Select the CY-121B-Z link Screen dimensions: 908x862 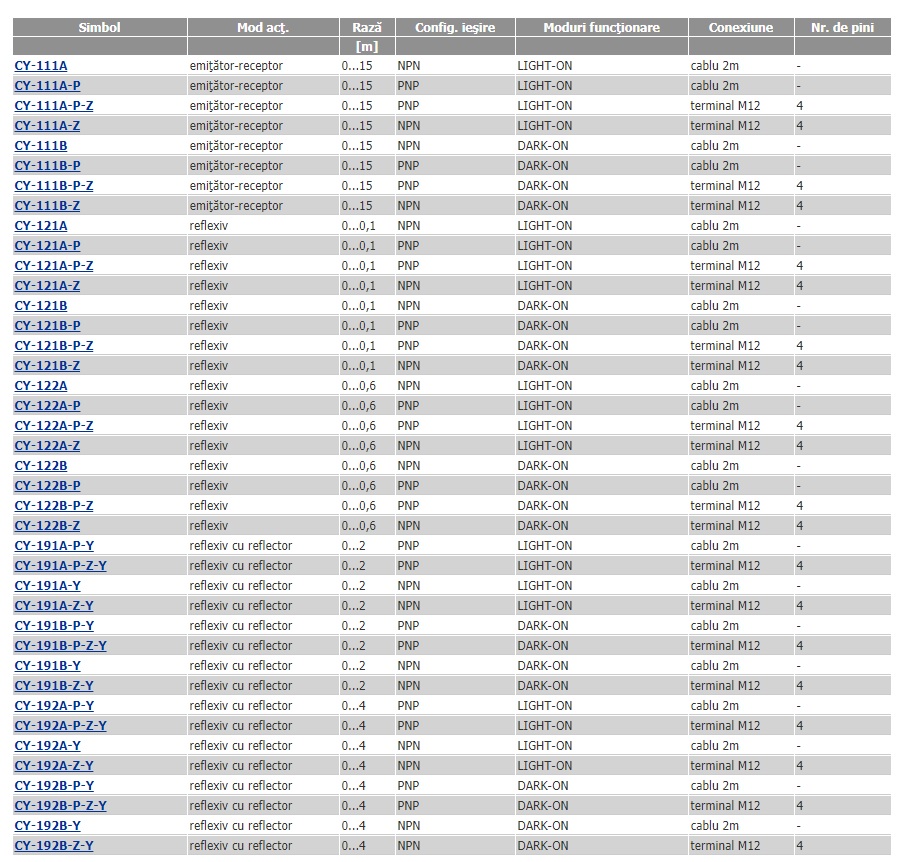click(47, 366)
